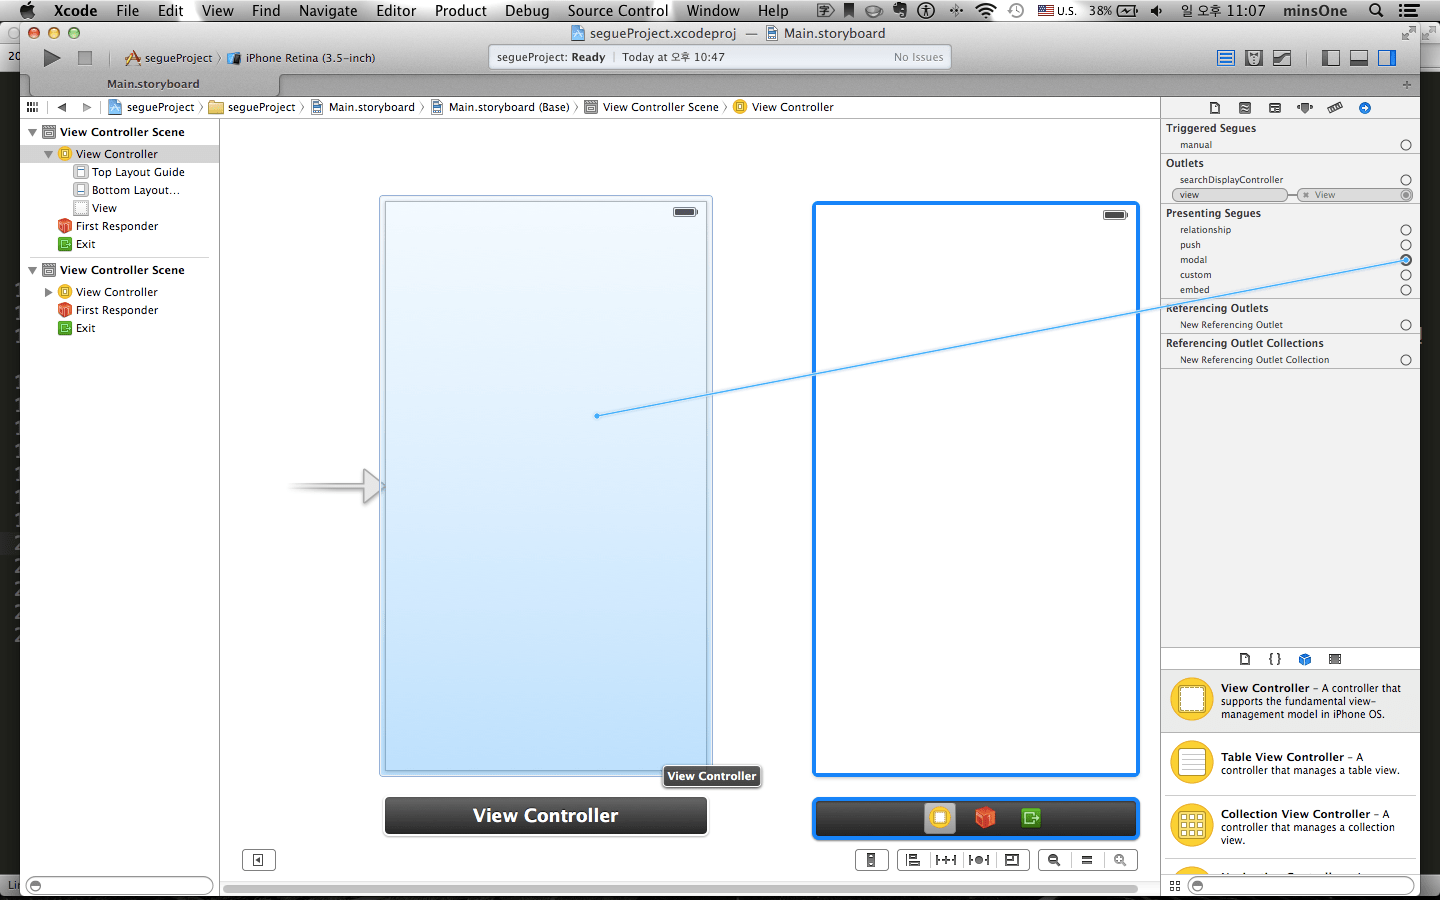Select the First Responder cube in scene dock
1440x900 pixels.
[985, 818]
